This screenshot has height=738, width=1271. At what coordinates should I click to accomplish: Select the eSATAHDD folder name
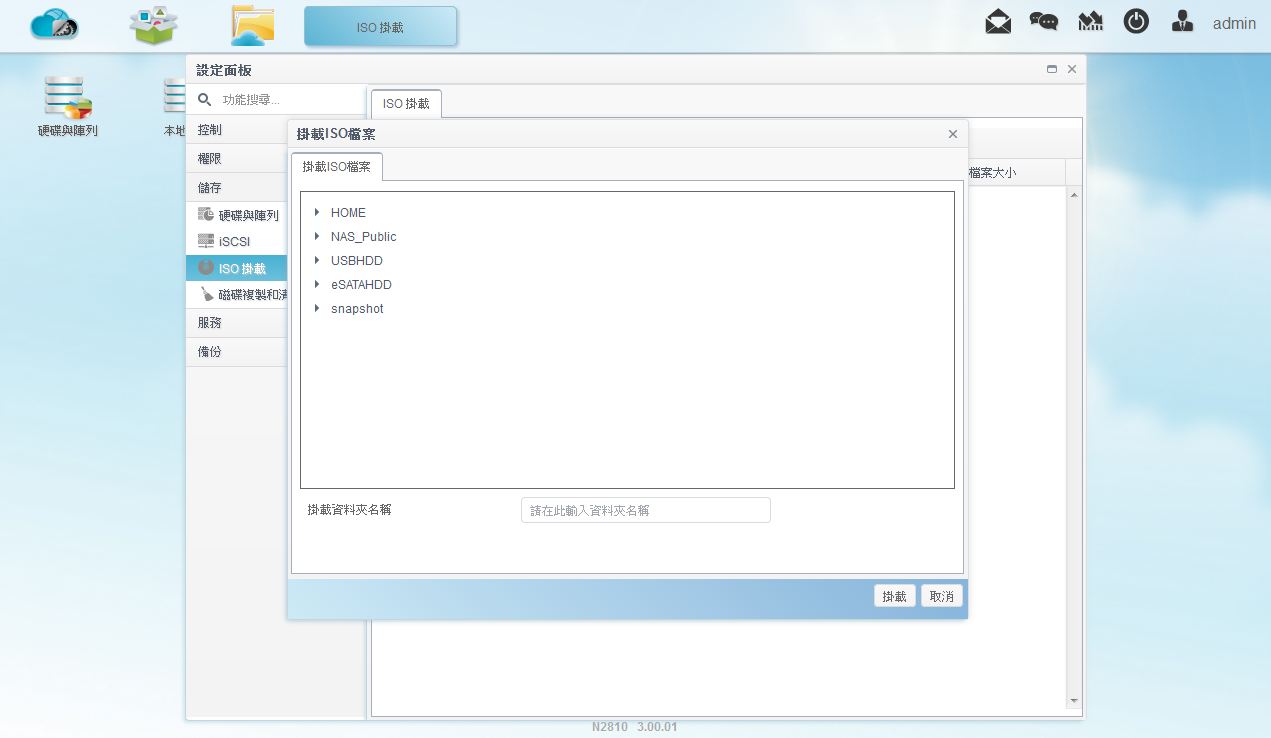(x=361, y=284)
